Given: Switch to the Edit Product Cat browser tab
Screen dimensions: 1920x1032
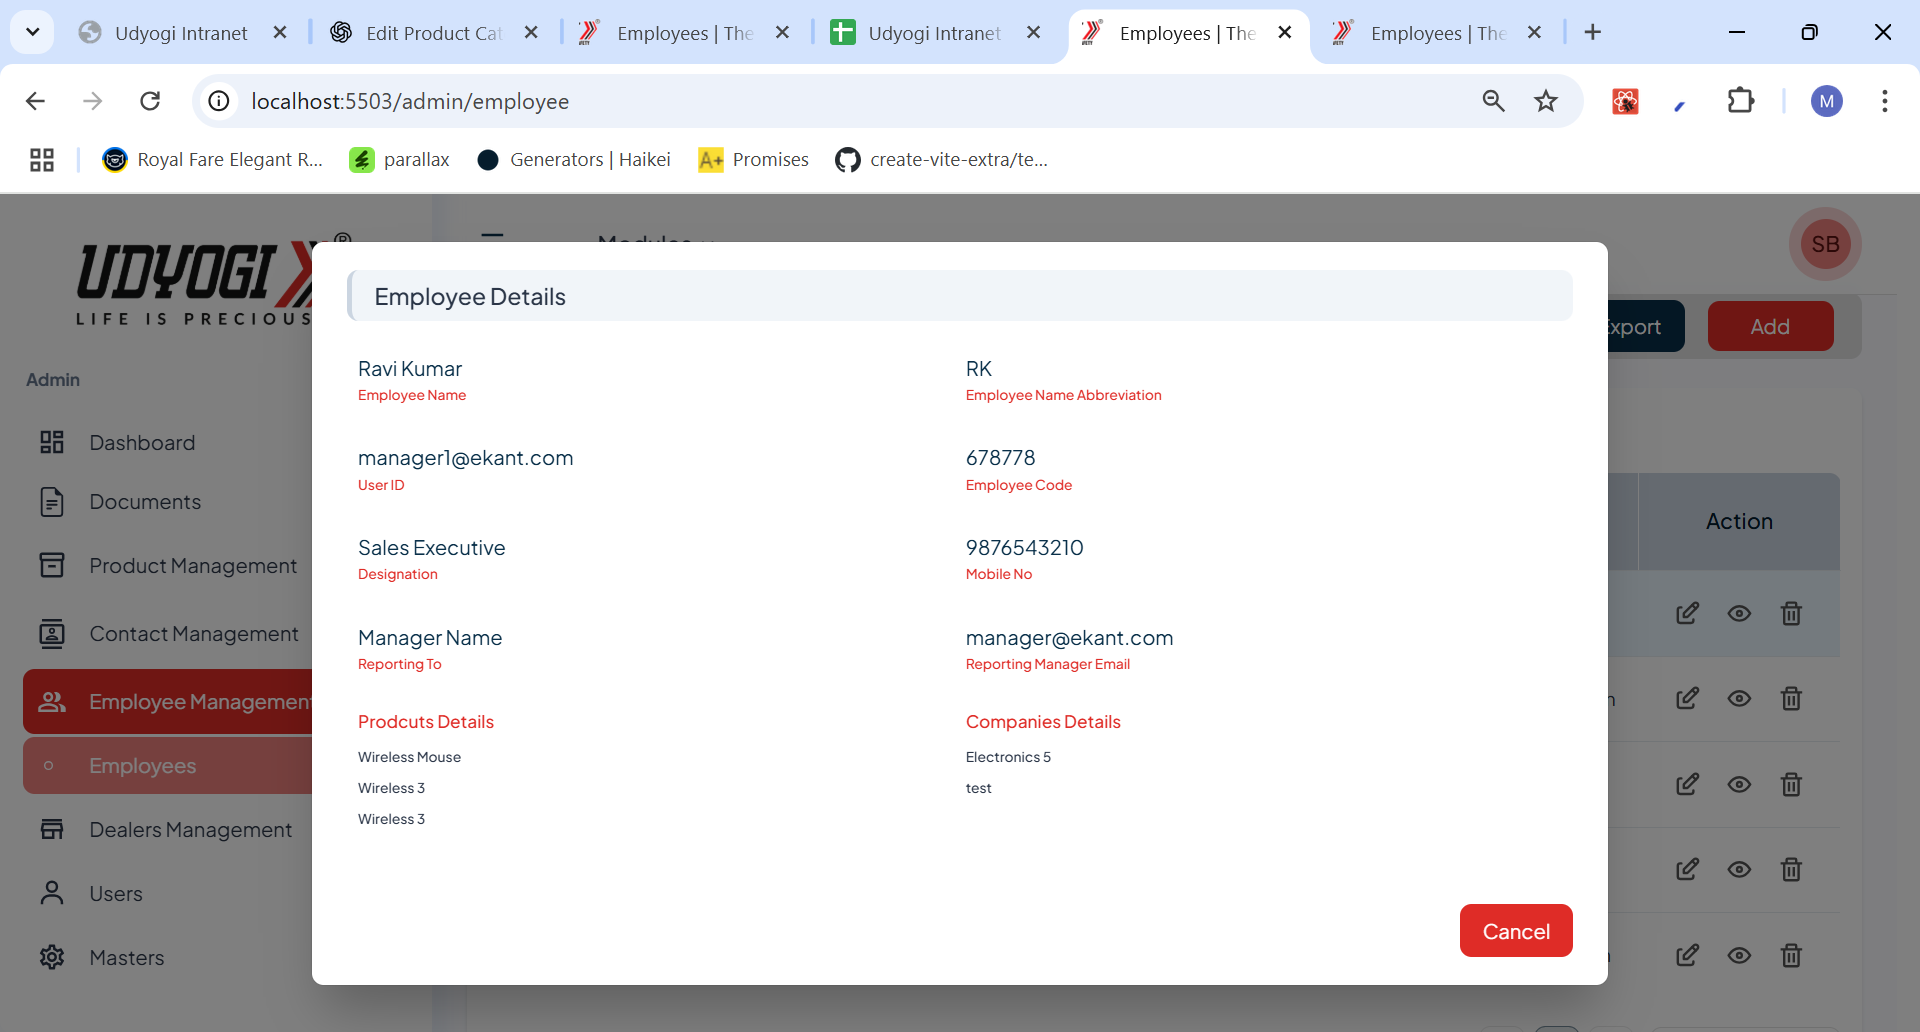Looking at the screenshot, I should 434,33.
